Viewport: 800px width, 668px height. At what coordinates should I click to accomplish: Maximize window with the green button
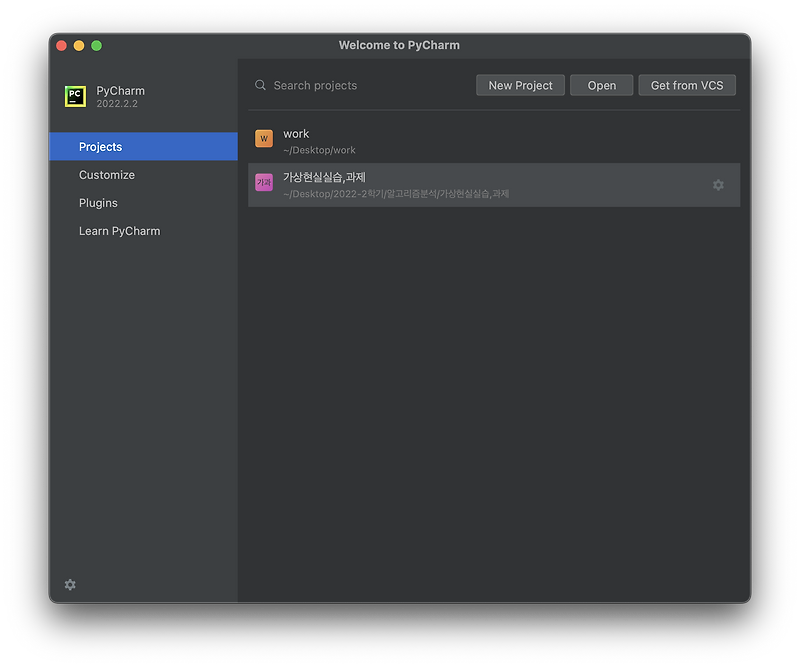(96, 45)
